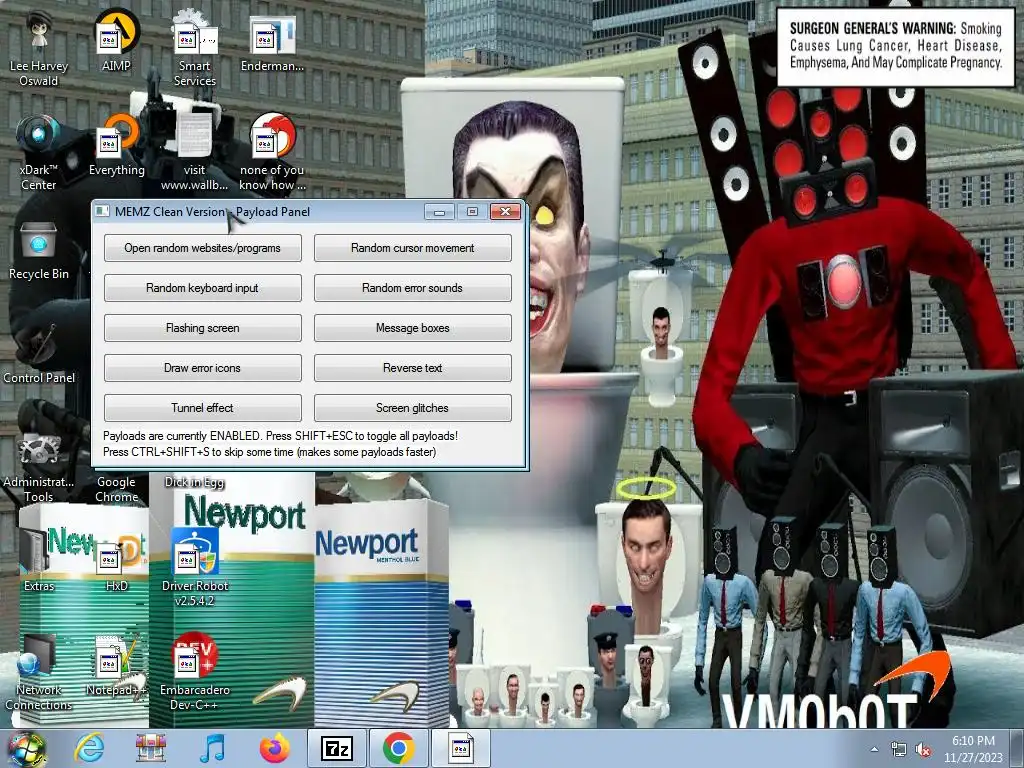Select the Notepad++ desktop shortcut
1024x768 pixels.
click(116, 666)
